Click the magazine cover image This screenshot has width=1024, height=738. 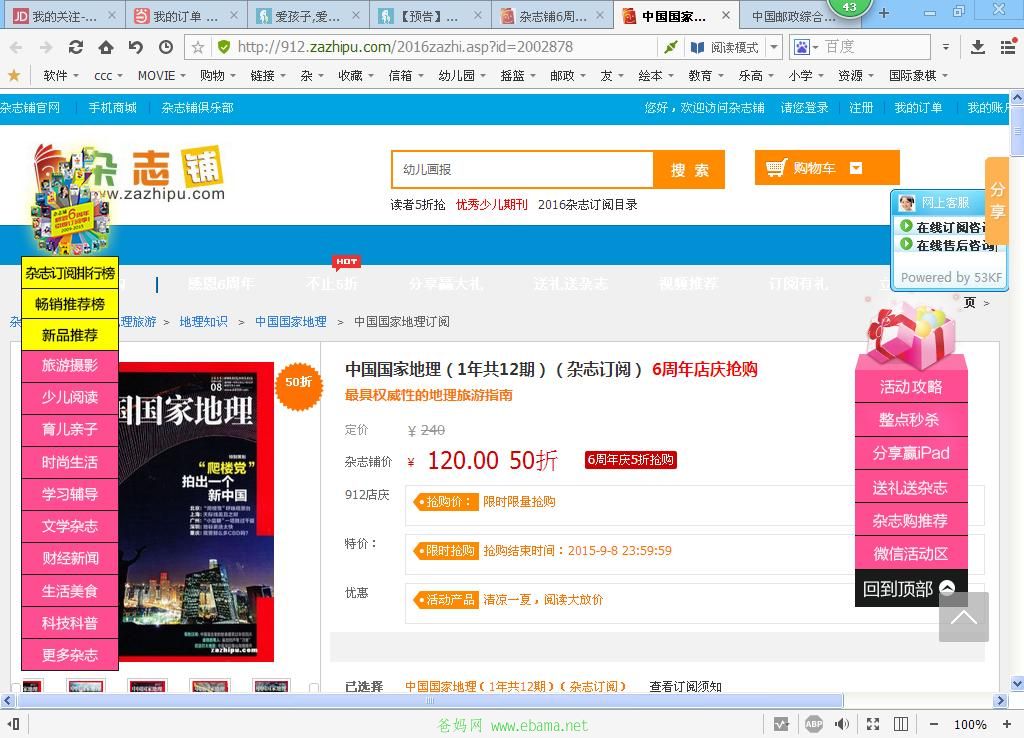196,511
